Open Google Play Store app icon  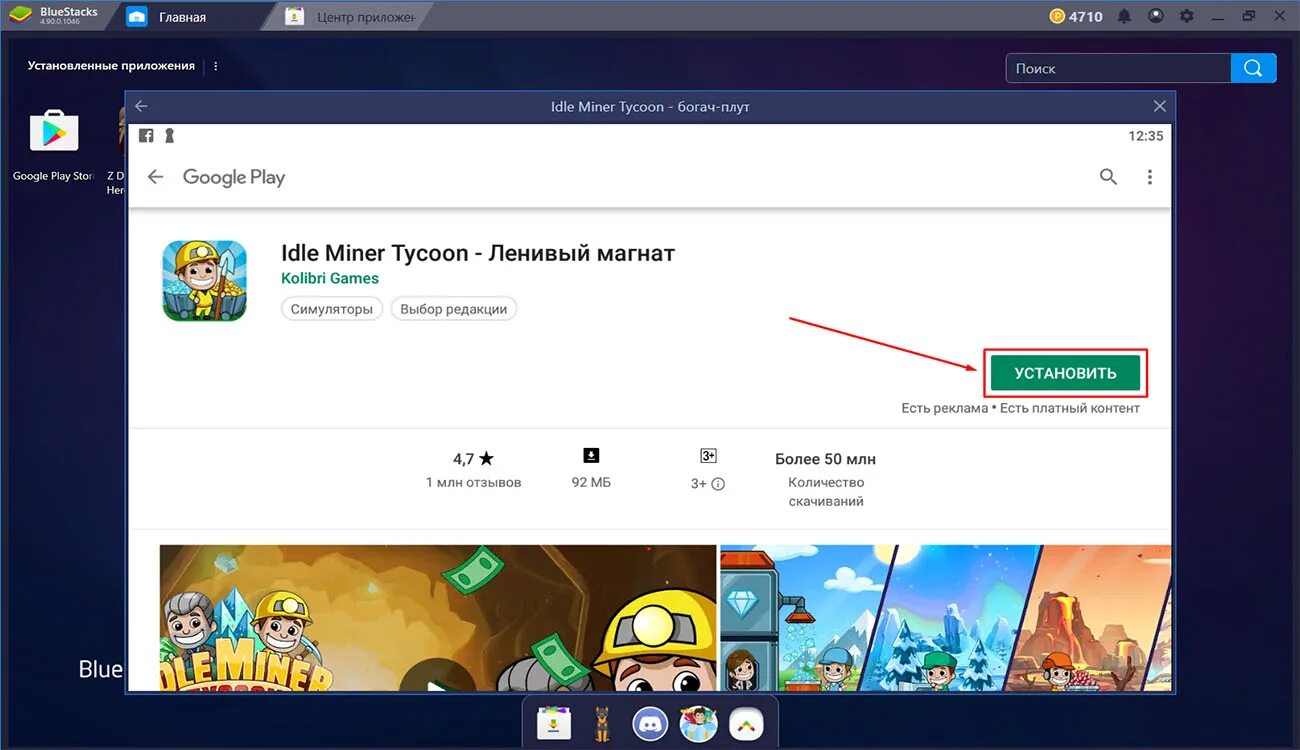coord(54,131)
